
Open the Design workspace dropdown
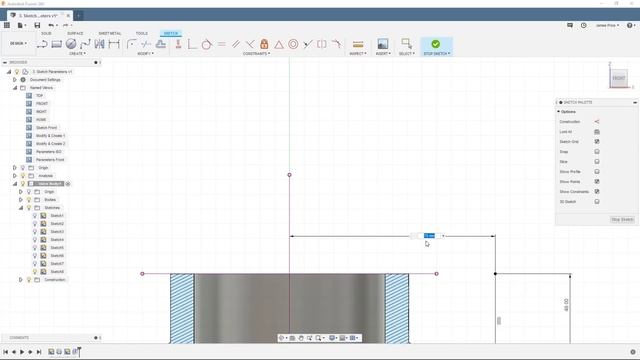[18, 43]
